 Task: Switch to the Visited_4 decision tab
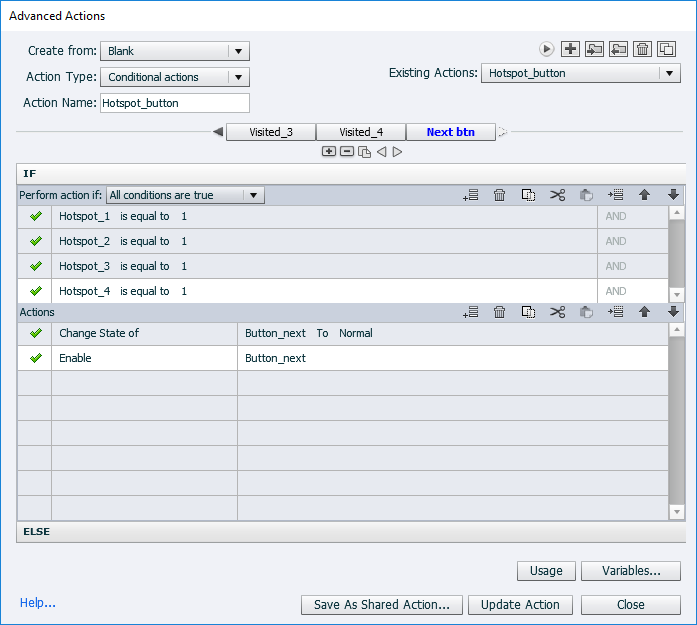coord(361,132)
